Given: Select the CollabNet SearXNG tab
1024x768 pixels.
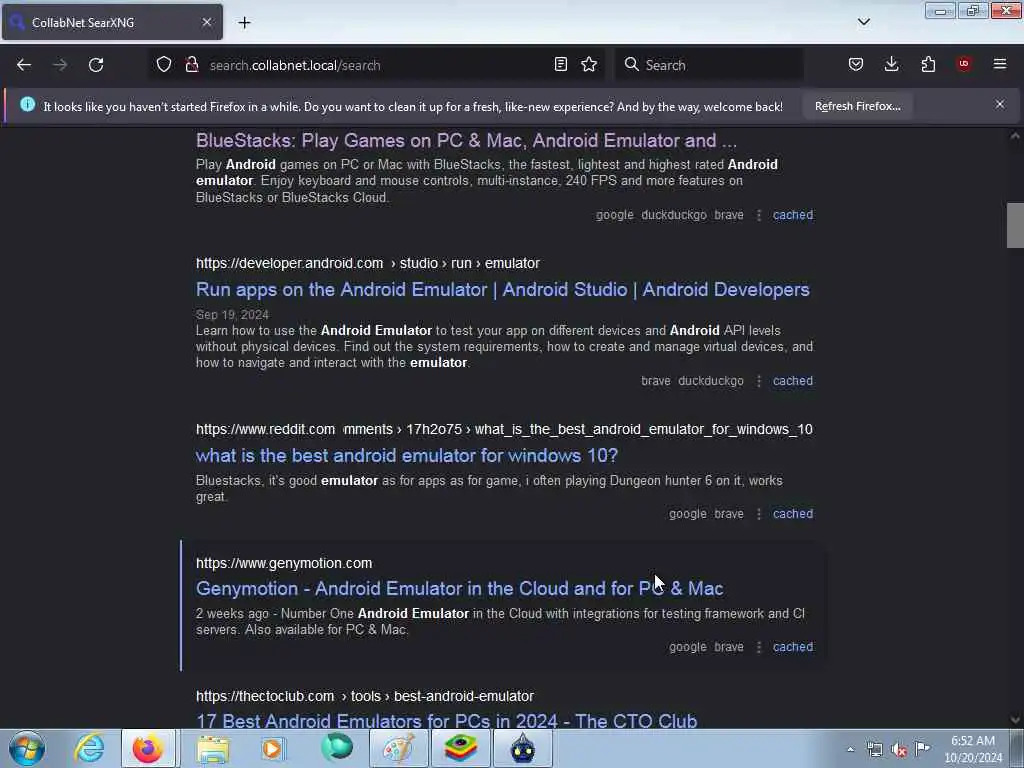Looking at the screenshot, I should 112,22.
